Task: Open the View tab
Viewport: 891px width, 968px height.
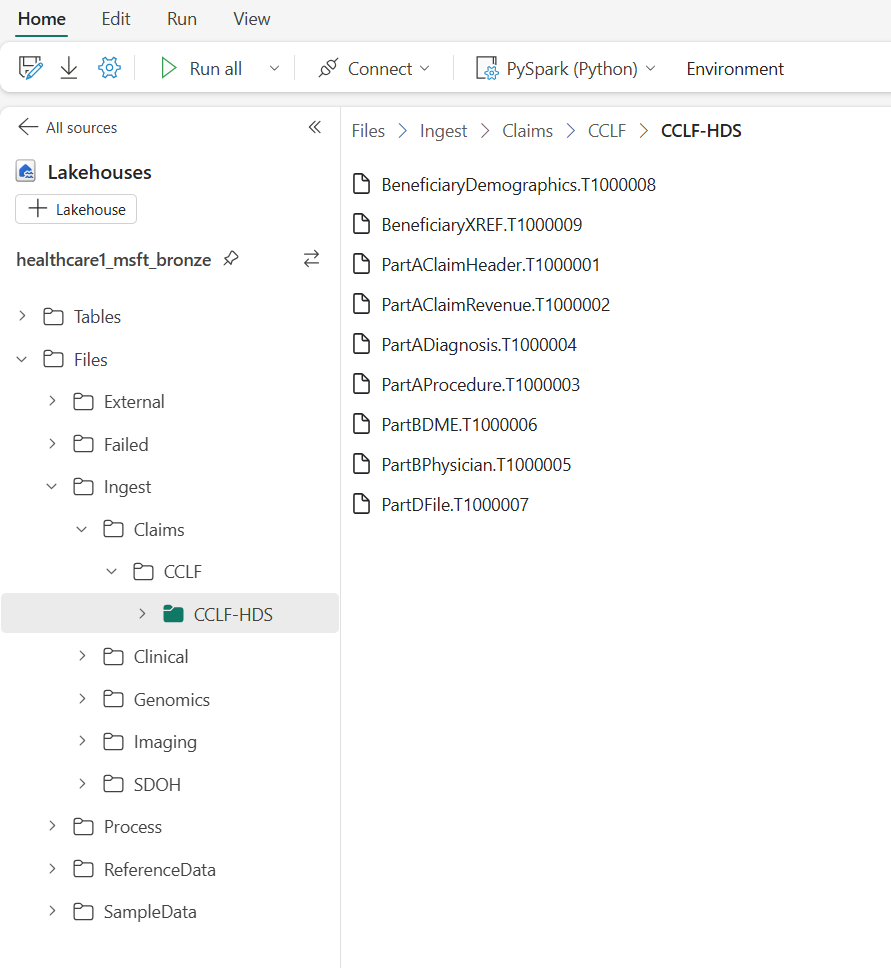Action: pos(251,19)
